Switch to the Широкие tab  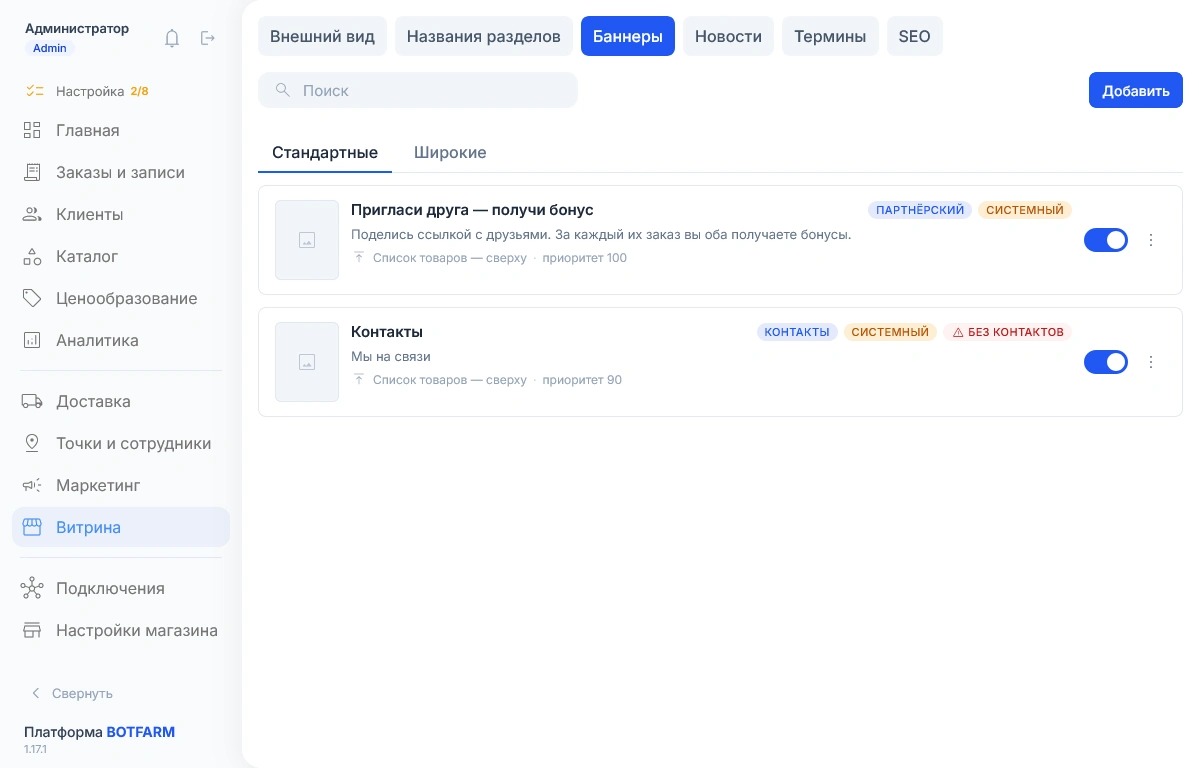450,152
